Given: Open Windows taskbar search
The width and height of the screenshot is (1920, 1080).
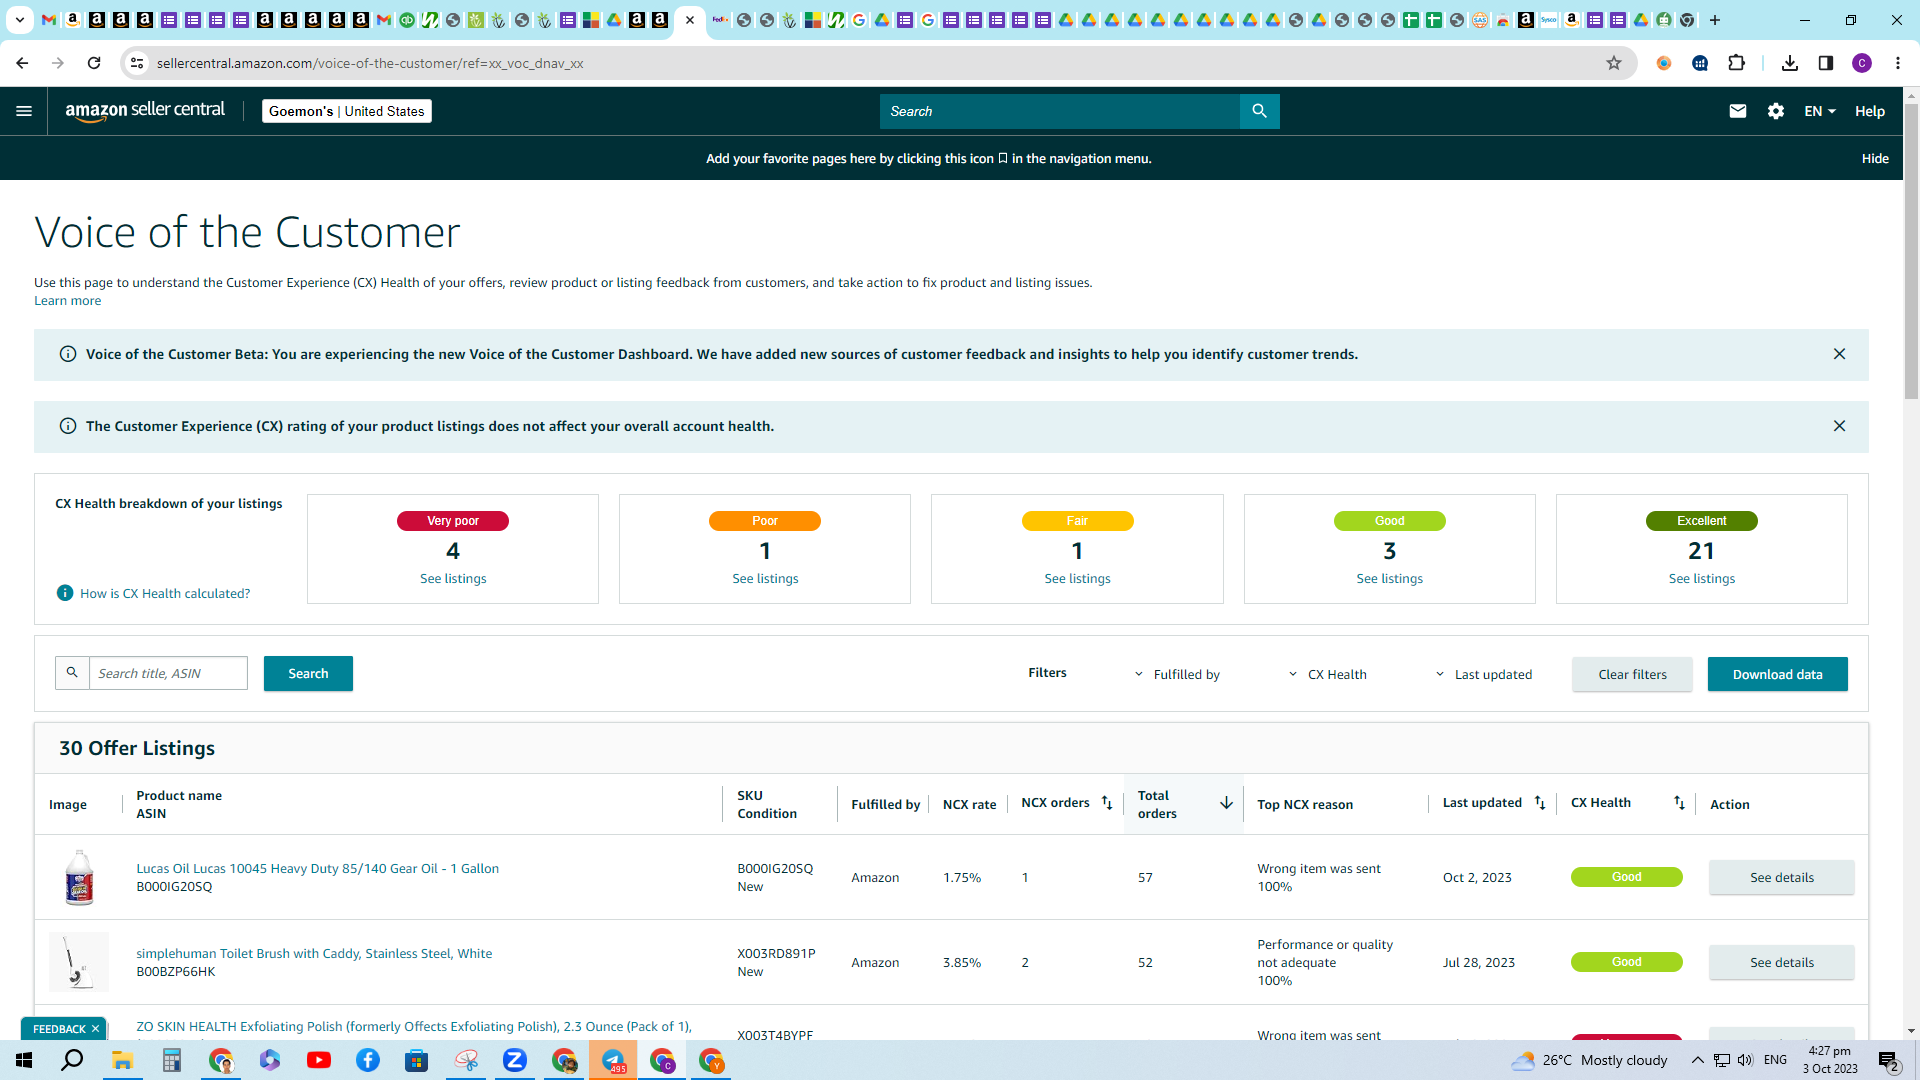Looking at the screenshot, I should (x=72, y=1060).
